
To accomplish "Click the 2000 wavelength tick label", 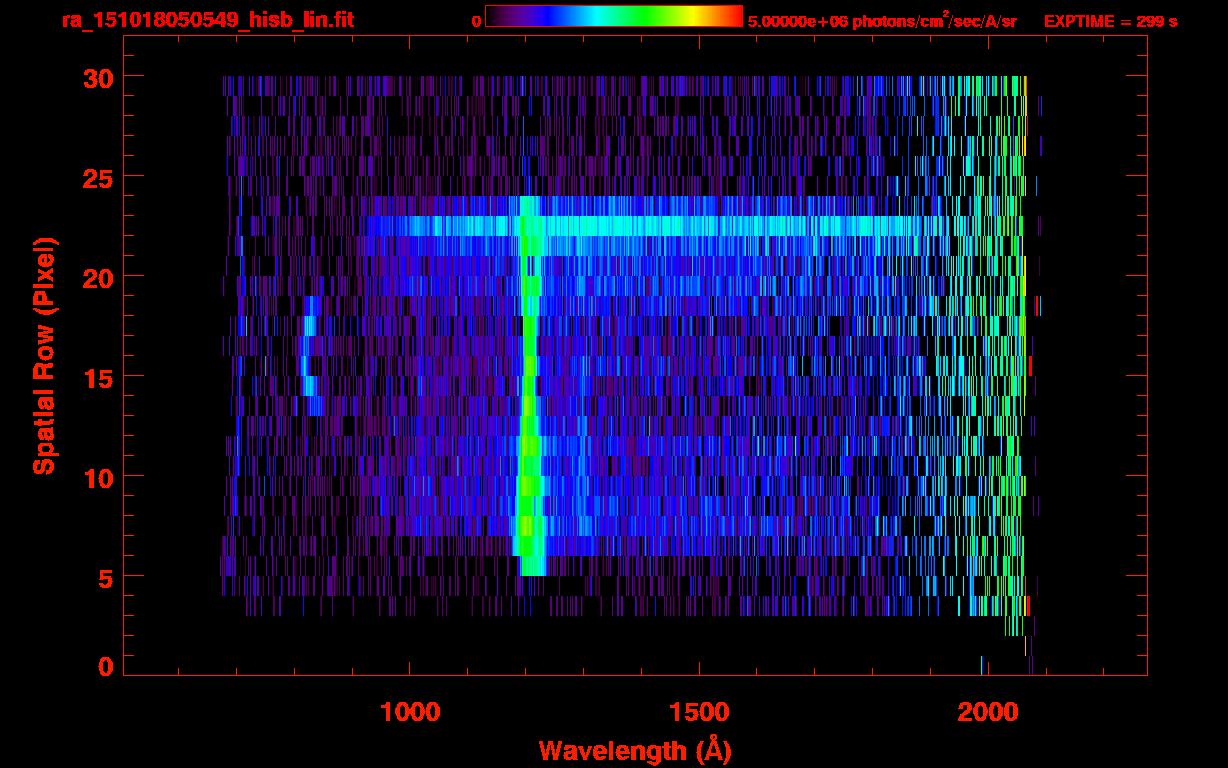I will (x=986, y=712).
